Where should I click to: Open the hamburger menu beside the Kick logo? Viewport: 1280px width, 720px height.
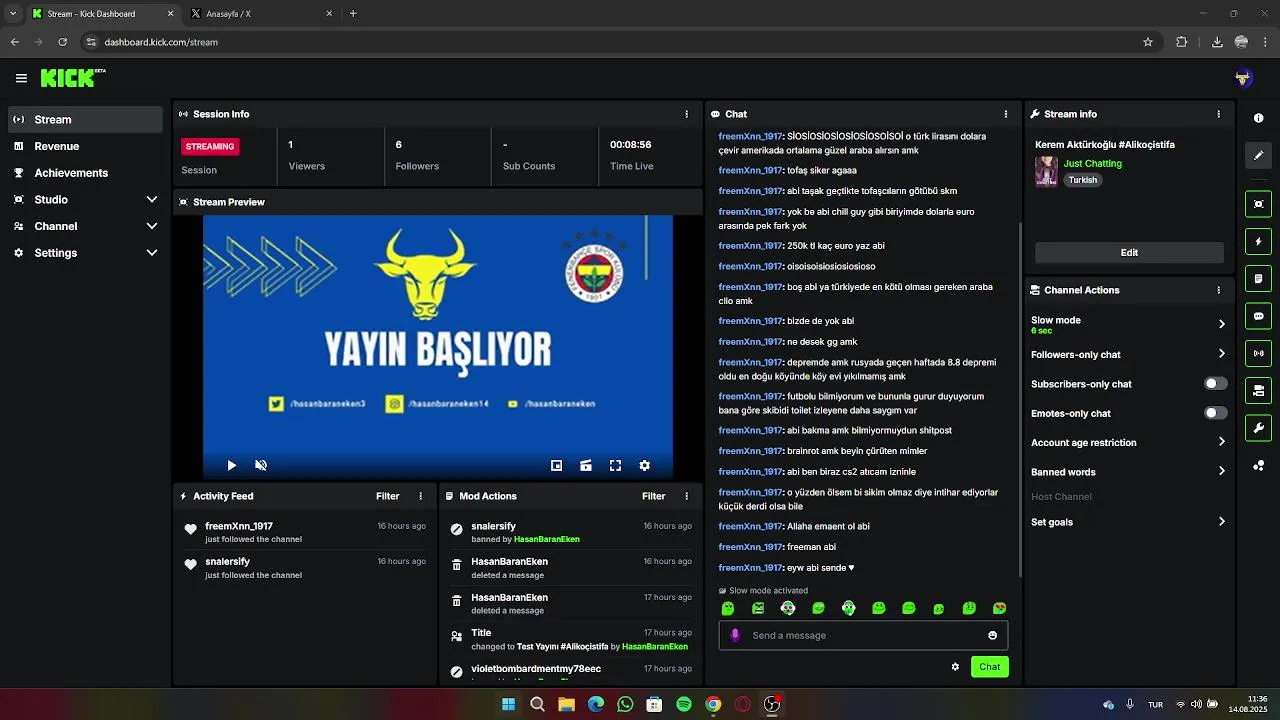pyautogui.click(x=21, y=78)
